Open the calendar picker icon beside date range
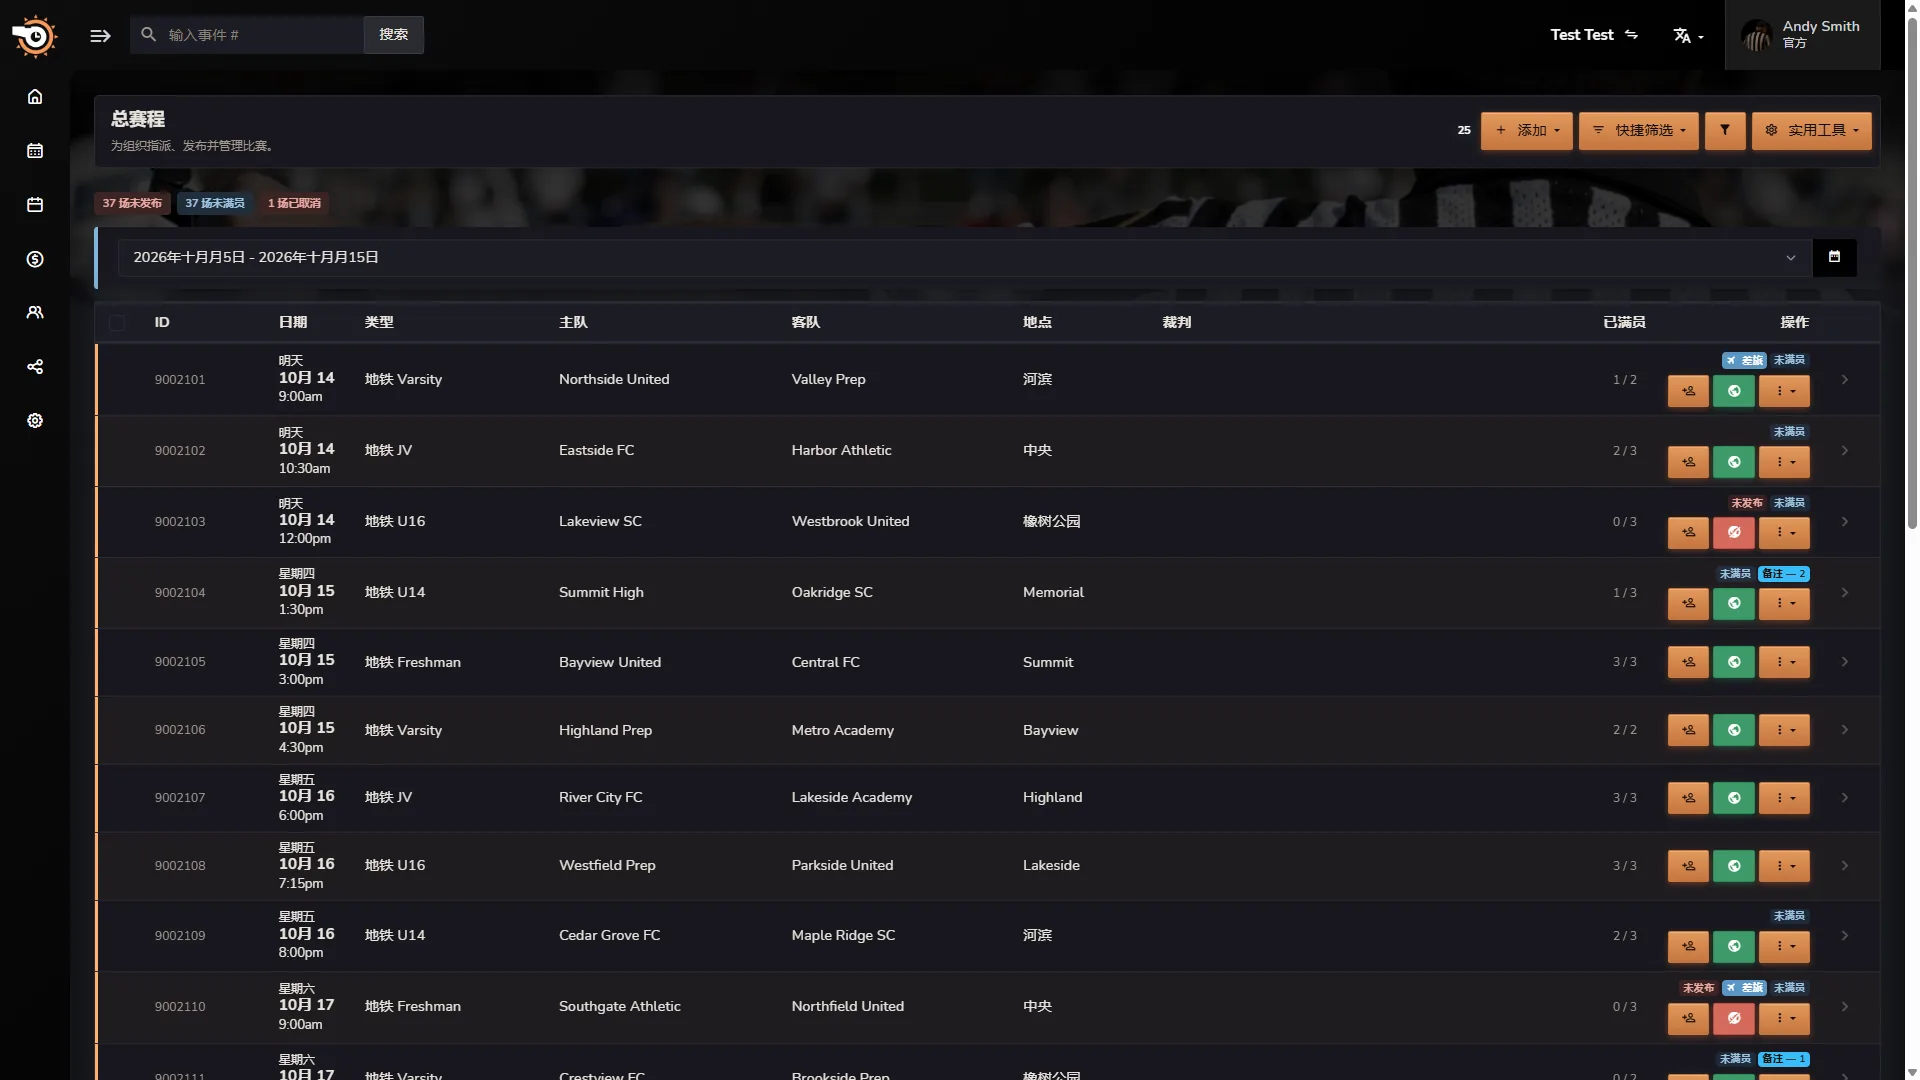The image size is (1920, 1080). [1834, 257]
